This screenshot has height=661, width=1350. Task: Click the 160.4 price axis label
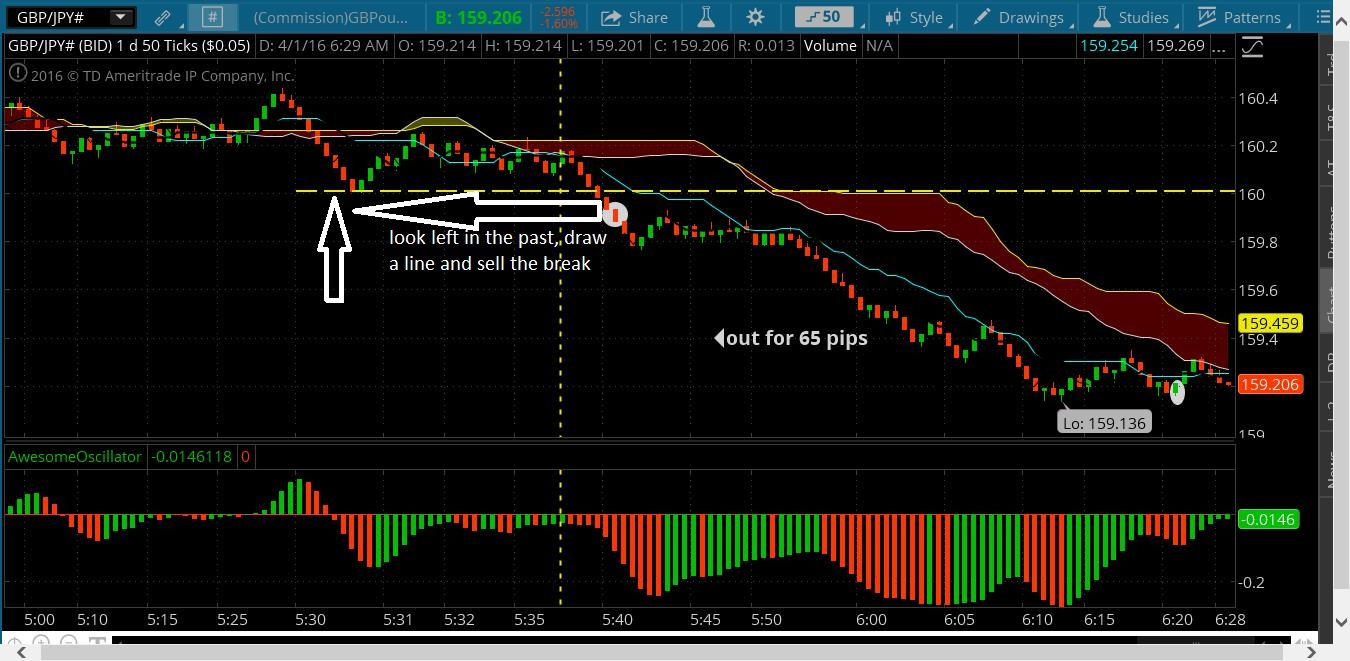[1257, 98]
